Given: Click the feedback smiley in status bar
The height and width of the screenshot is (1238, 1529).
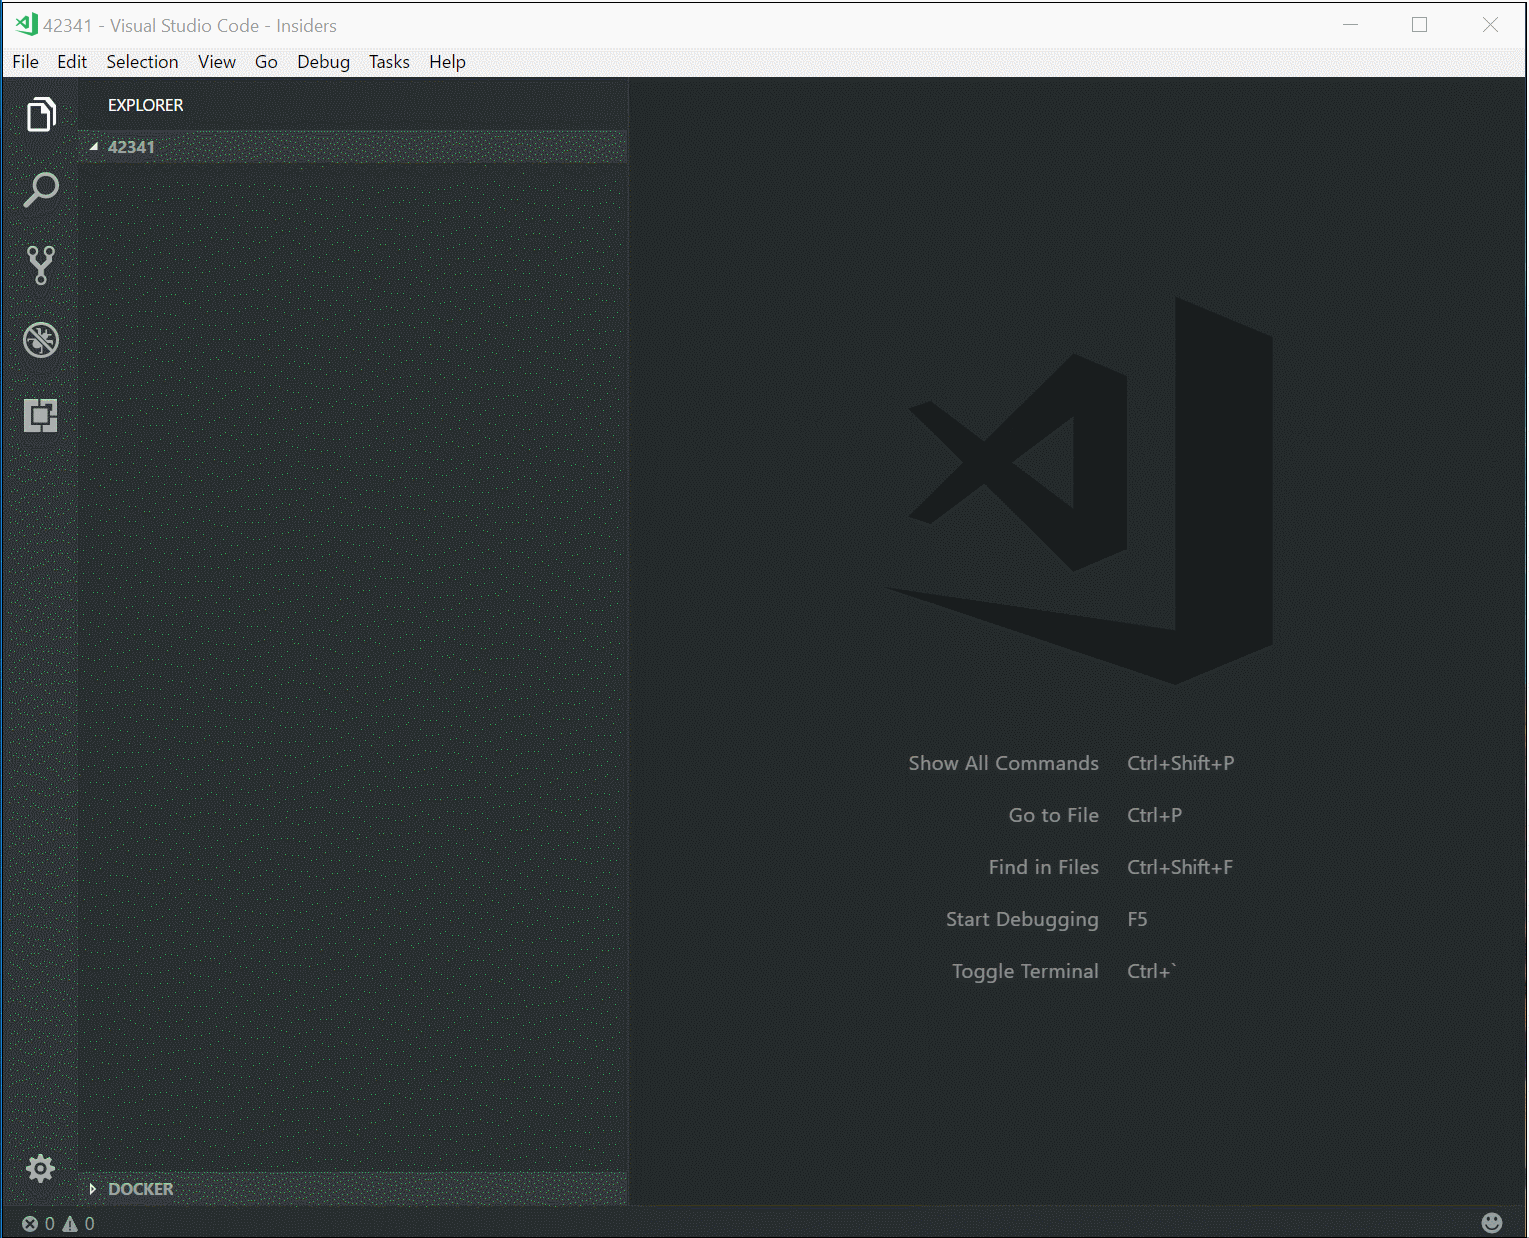Looking at the screenshot, I should tap(1492, 1222).
